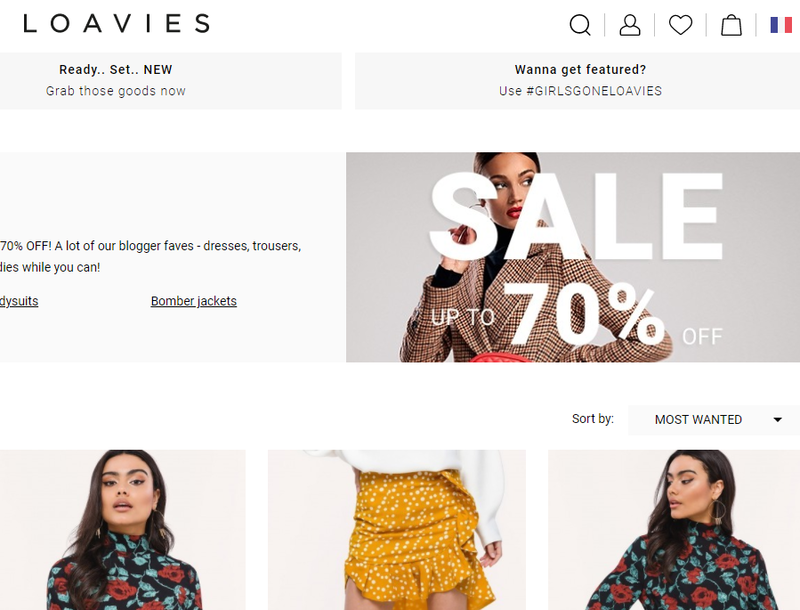Click the dropdown arrow beside MOST WANTED
The image size is (800, 610).
click(x=778, y=420)
